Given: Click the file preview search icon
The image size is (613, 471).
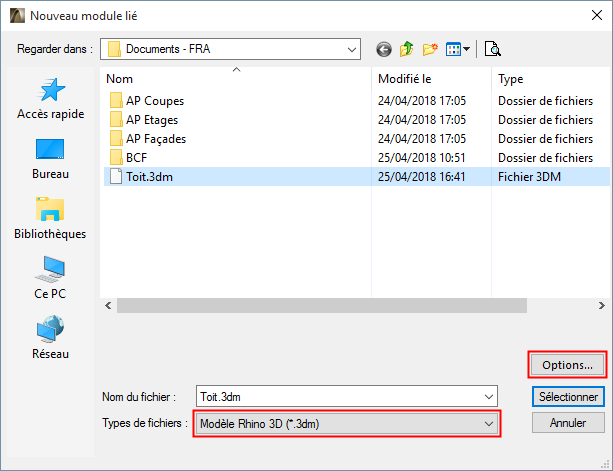Looking at the screenshot, I should pyautogui.click(x=493, y=49).
